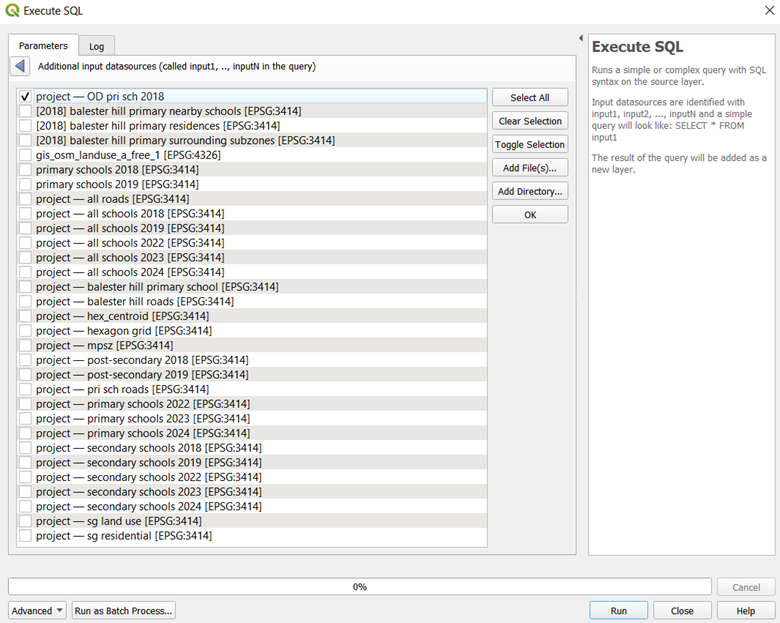Enable the project — mpsz layer checkbox

[x=25, y=345]
